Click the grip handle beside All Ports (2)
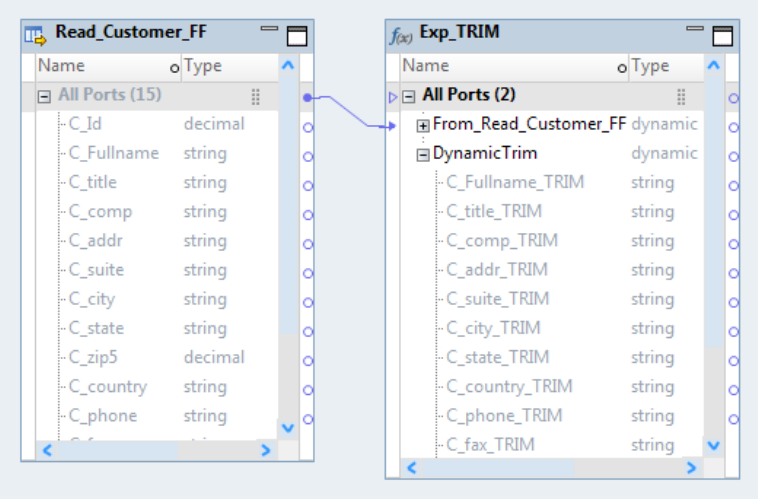758x499 pixels. 681,96
